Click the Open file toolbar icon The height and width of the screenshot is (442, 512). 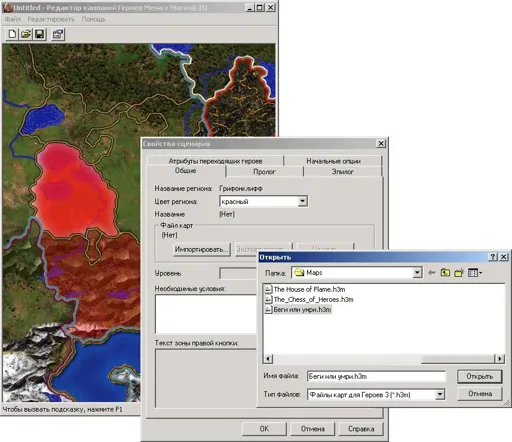click(x=26, y=34)
